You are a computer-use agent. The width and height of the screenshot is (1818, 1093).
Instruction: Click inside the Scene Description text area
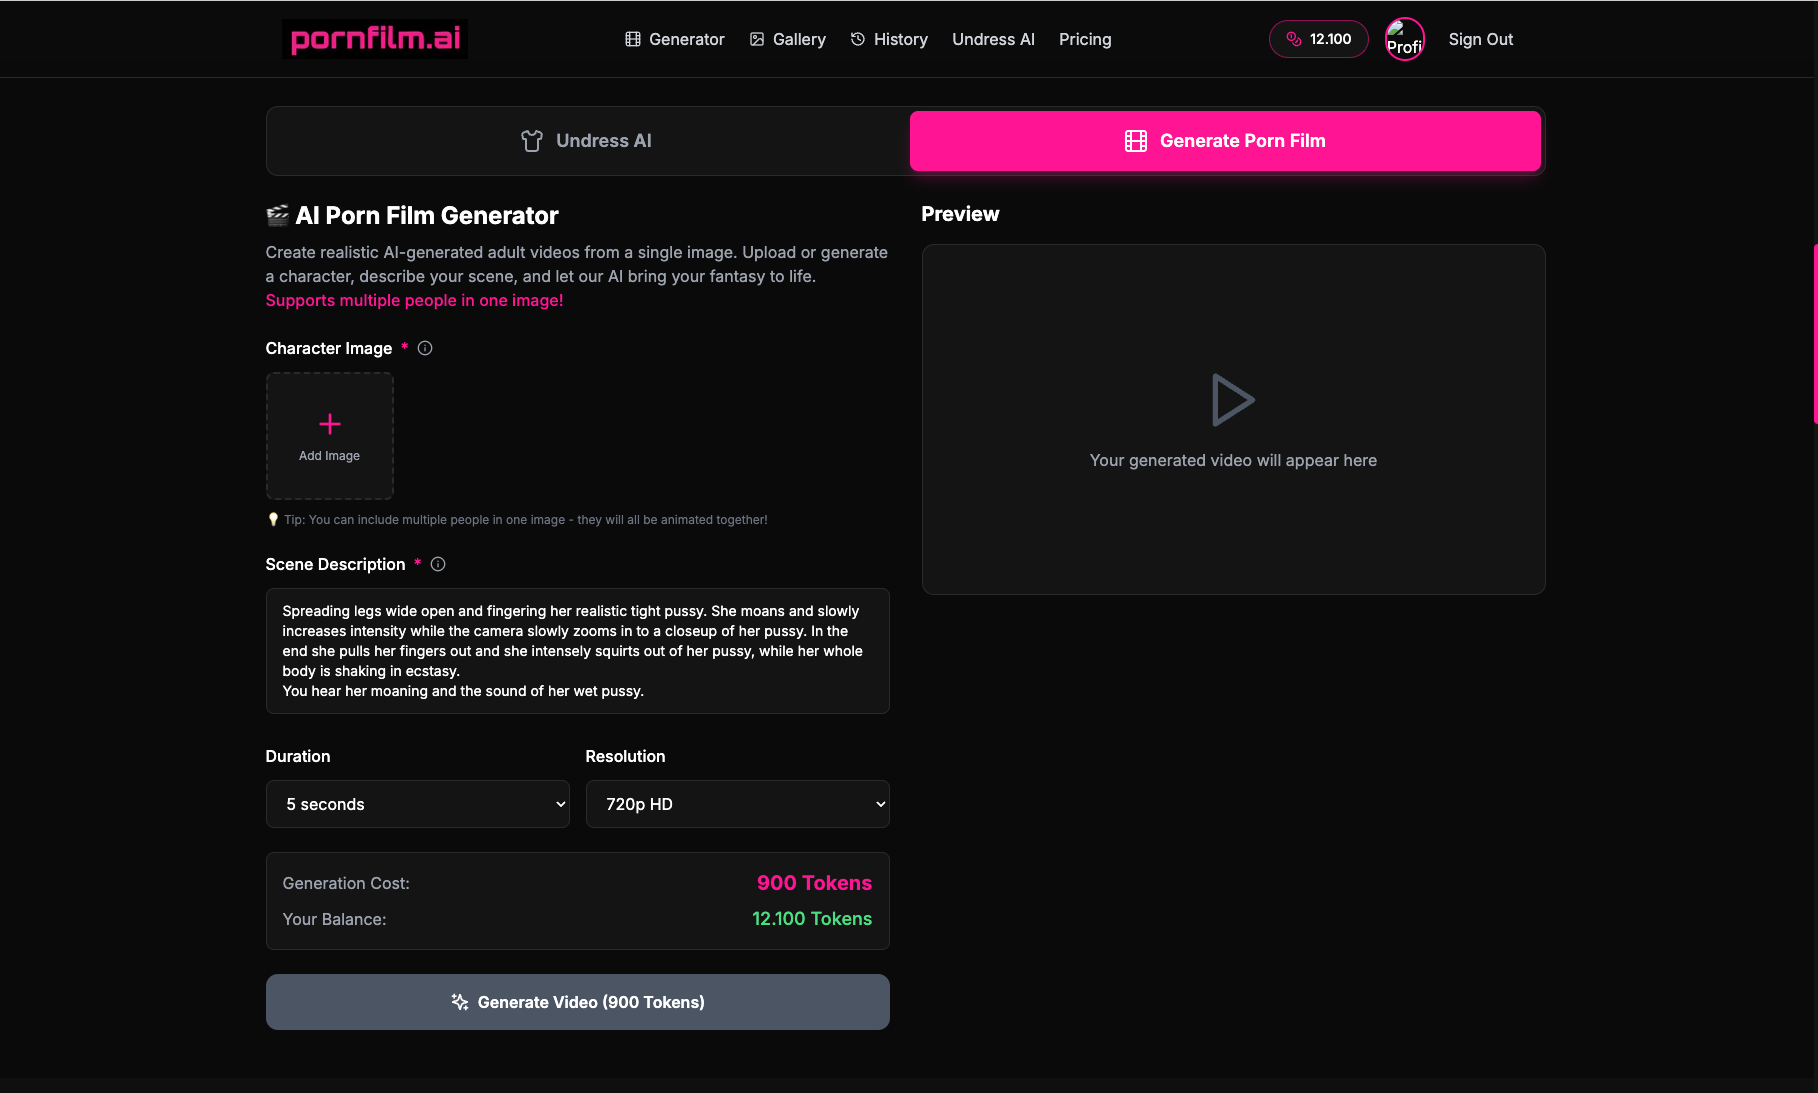point(577,650)
